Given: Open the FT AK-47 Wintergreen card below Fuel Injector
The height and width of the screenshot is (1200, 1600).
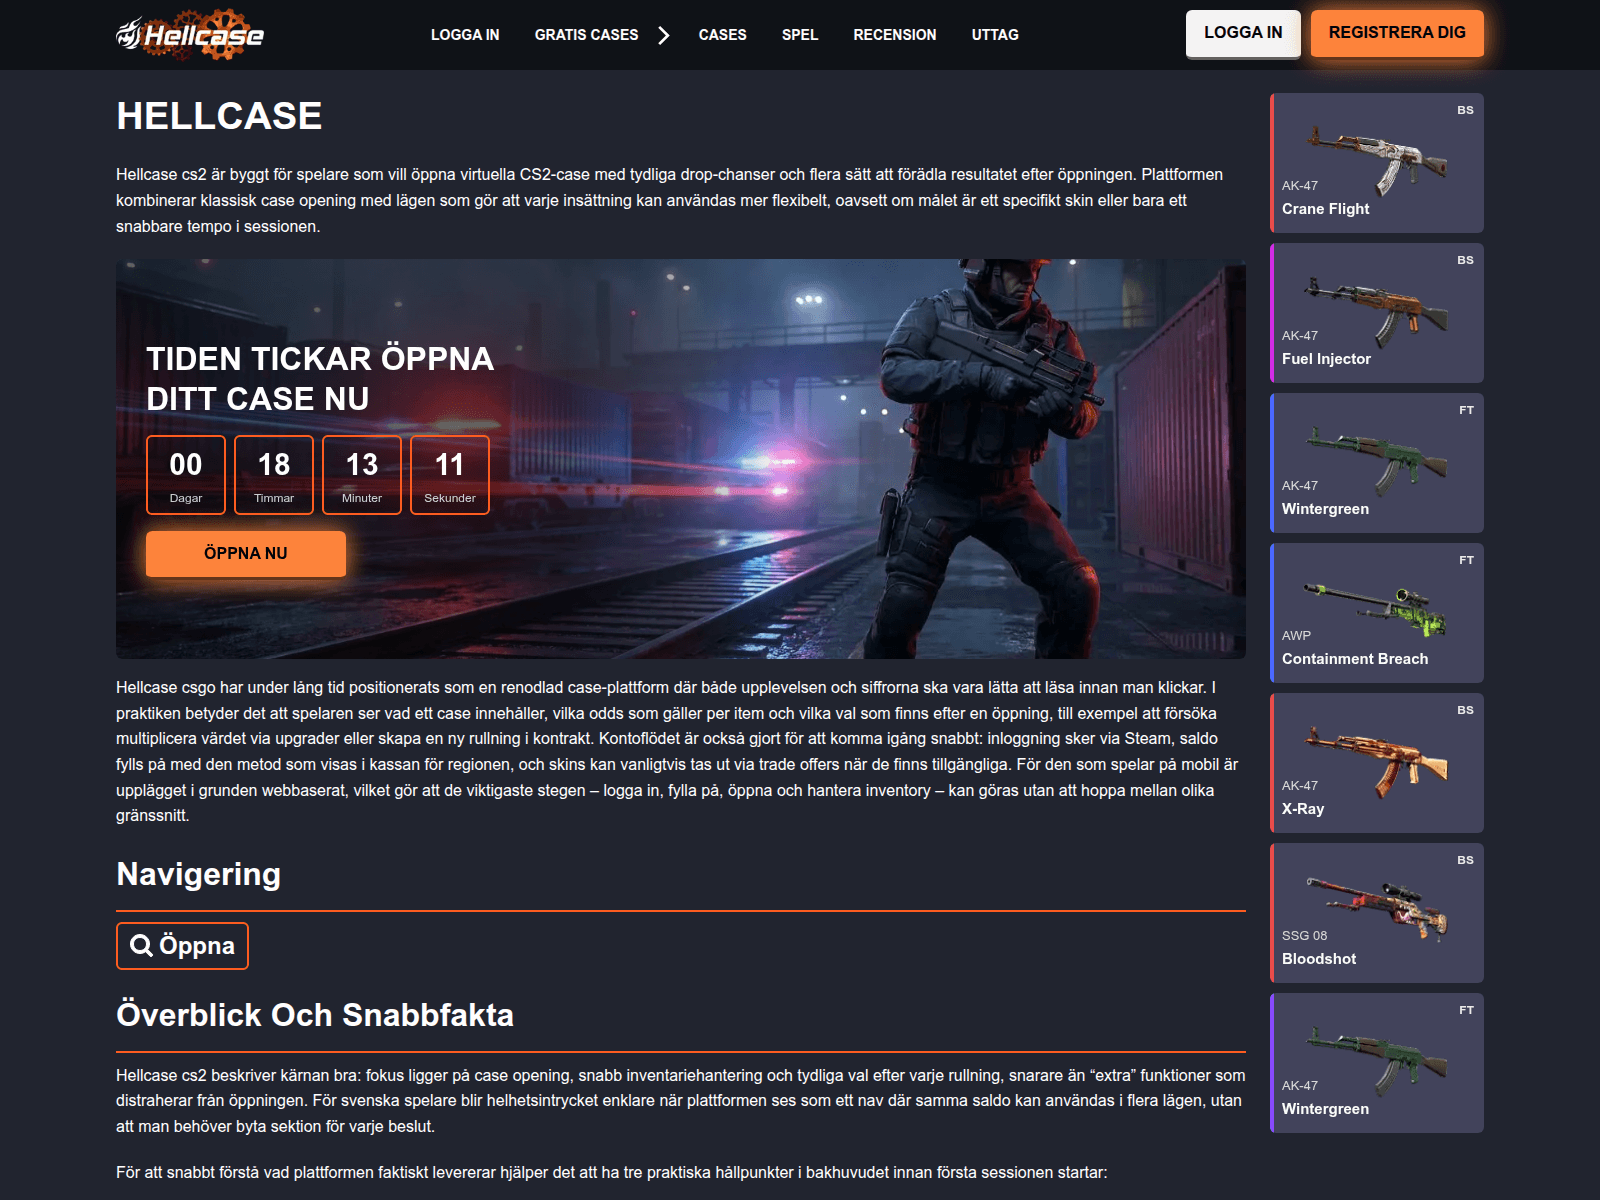Looking at the screenshot, I should coord(1377,463).
